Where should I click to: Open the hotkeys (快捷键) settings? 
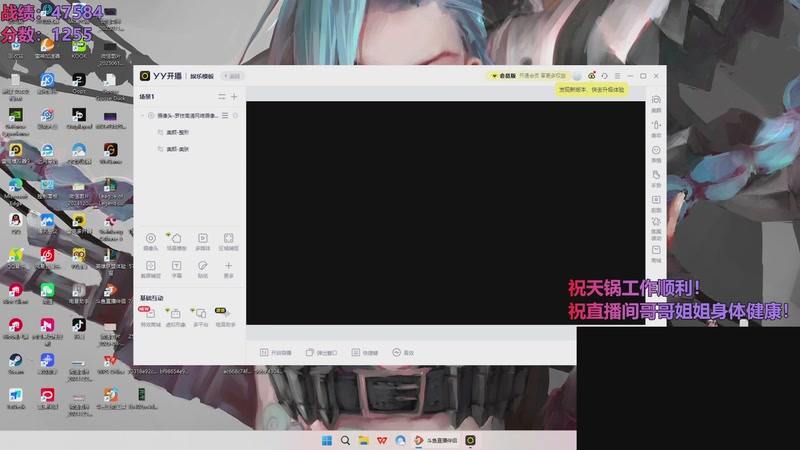[365, 353]
